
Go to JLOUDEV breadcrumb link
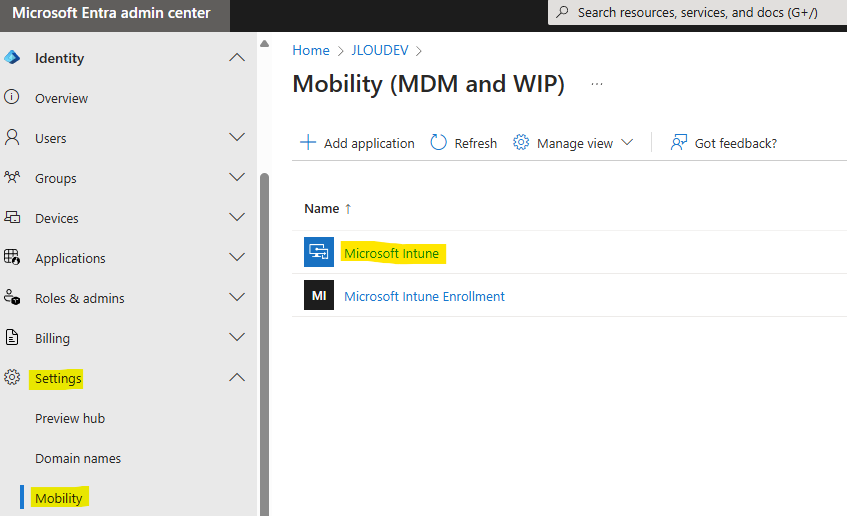(380, 50)
